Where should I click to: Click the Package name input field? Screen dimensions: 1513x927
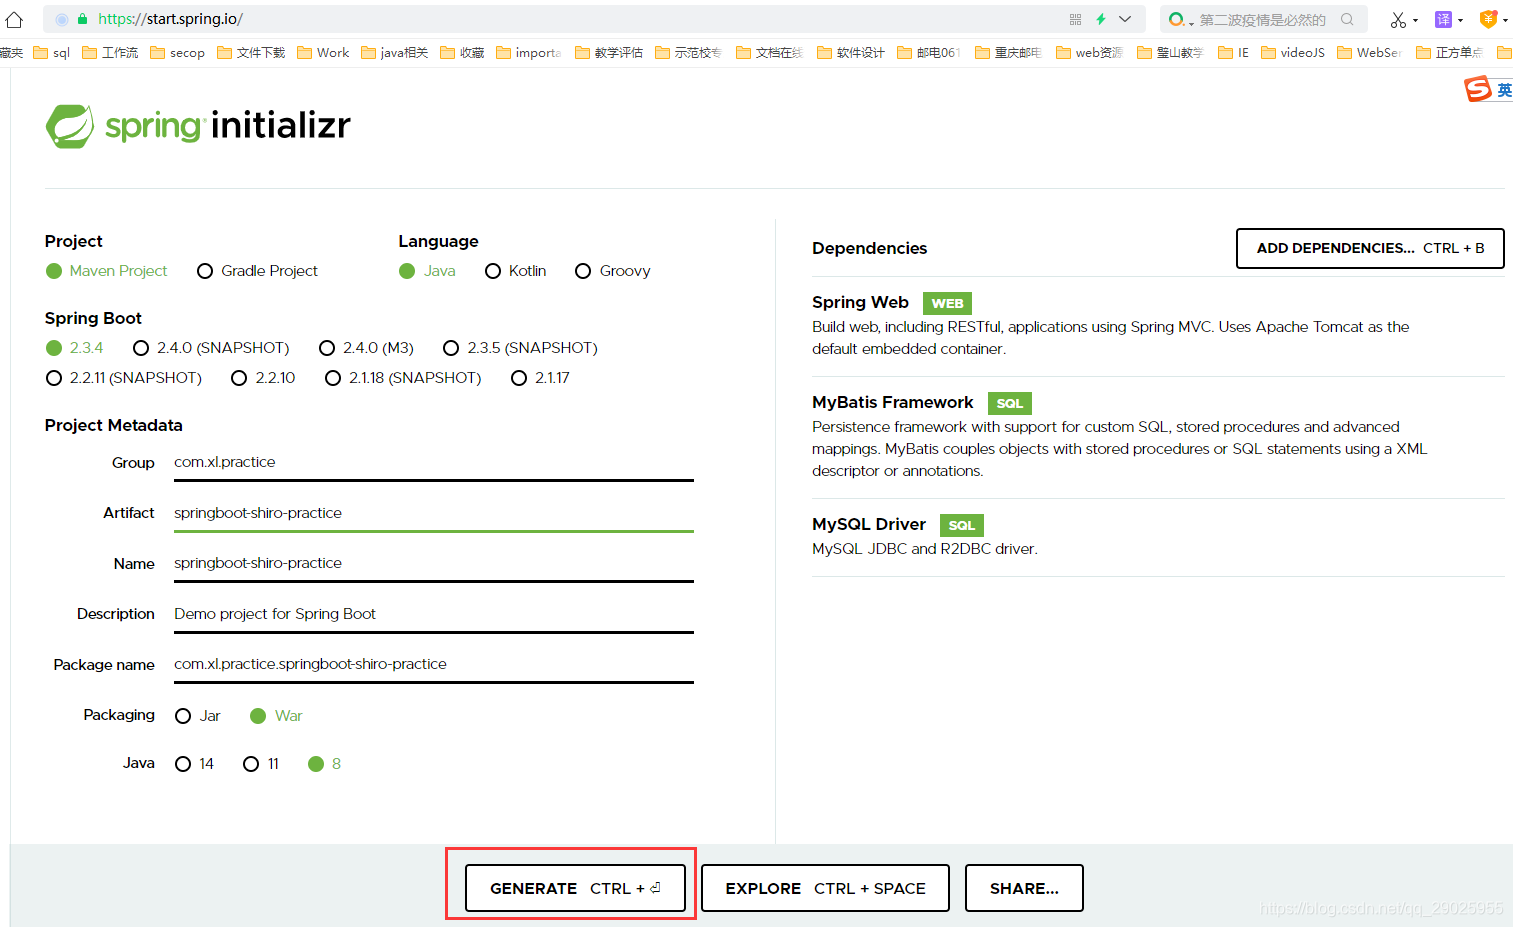coord(434,665)
